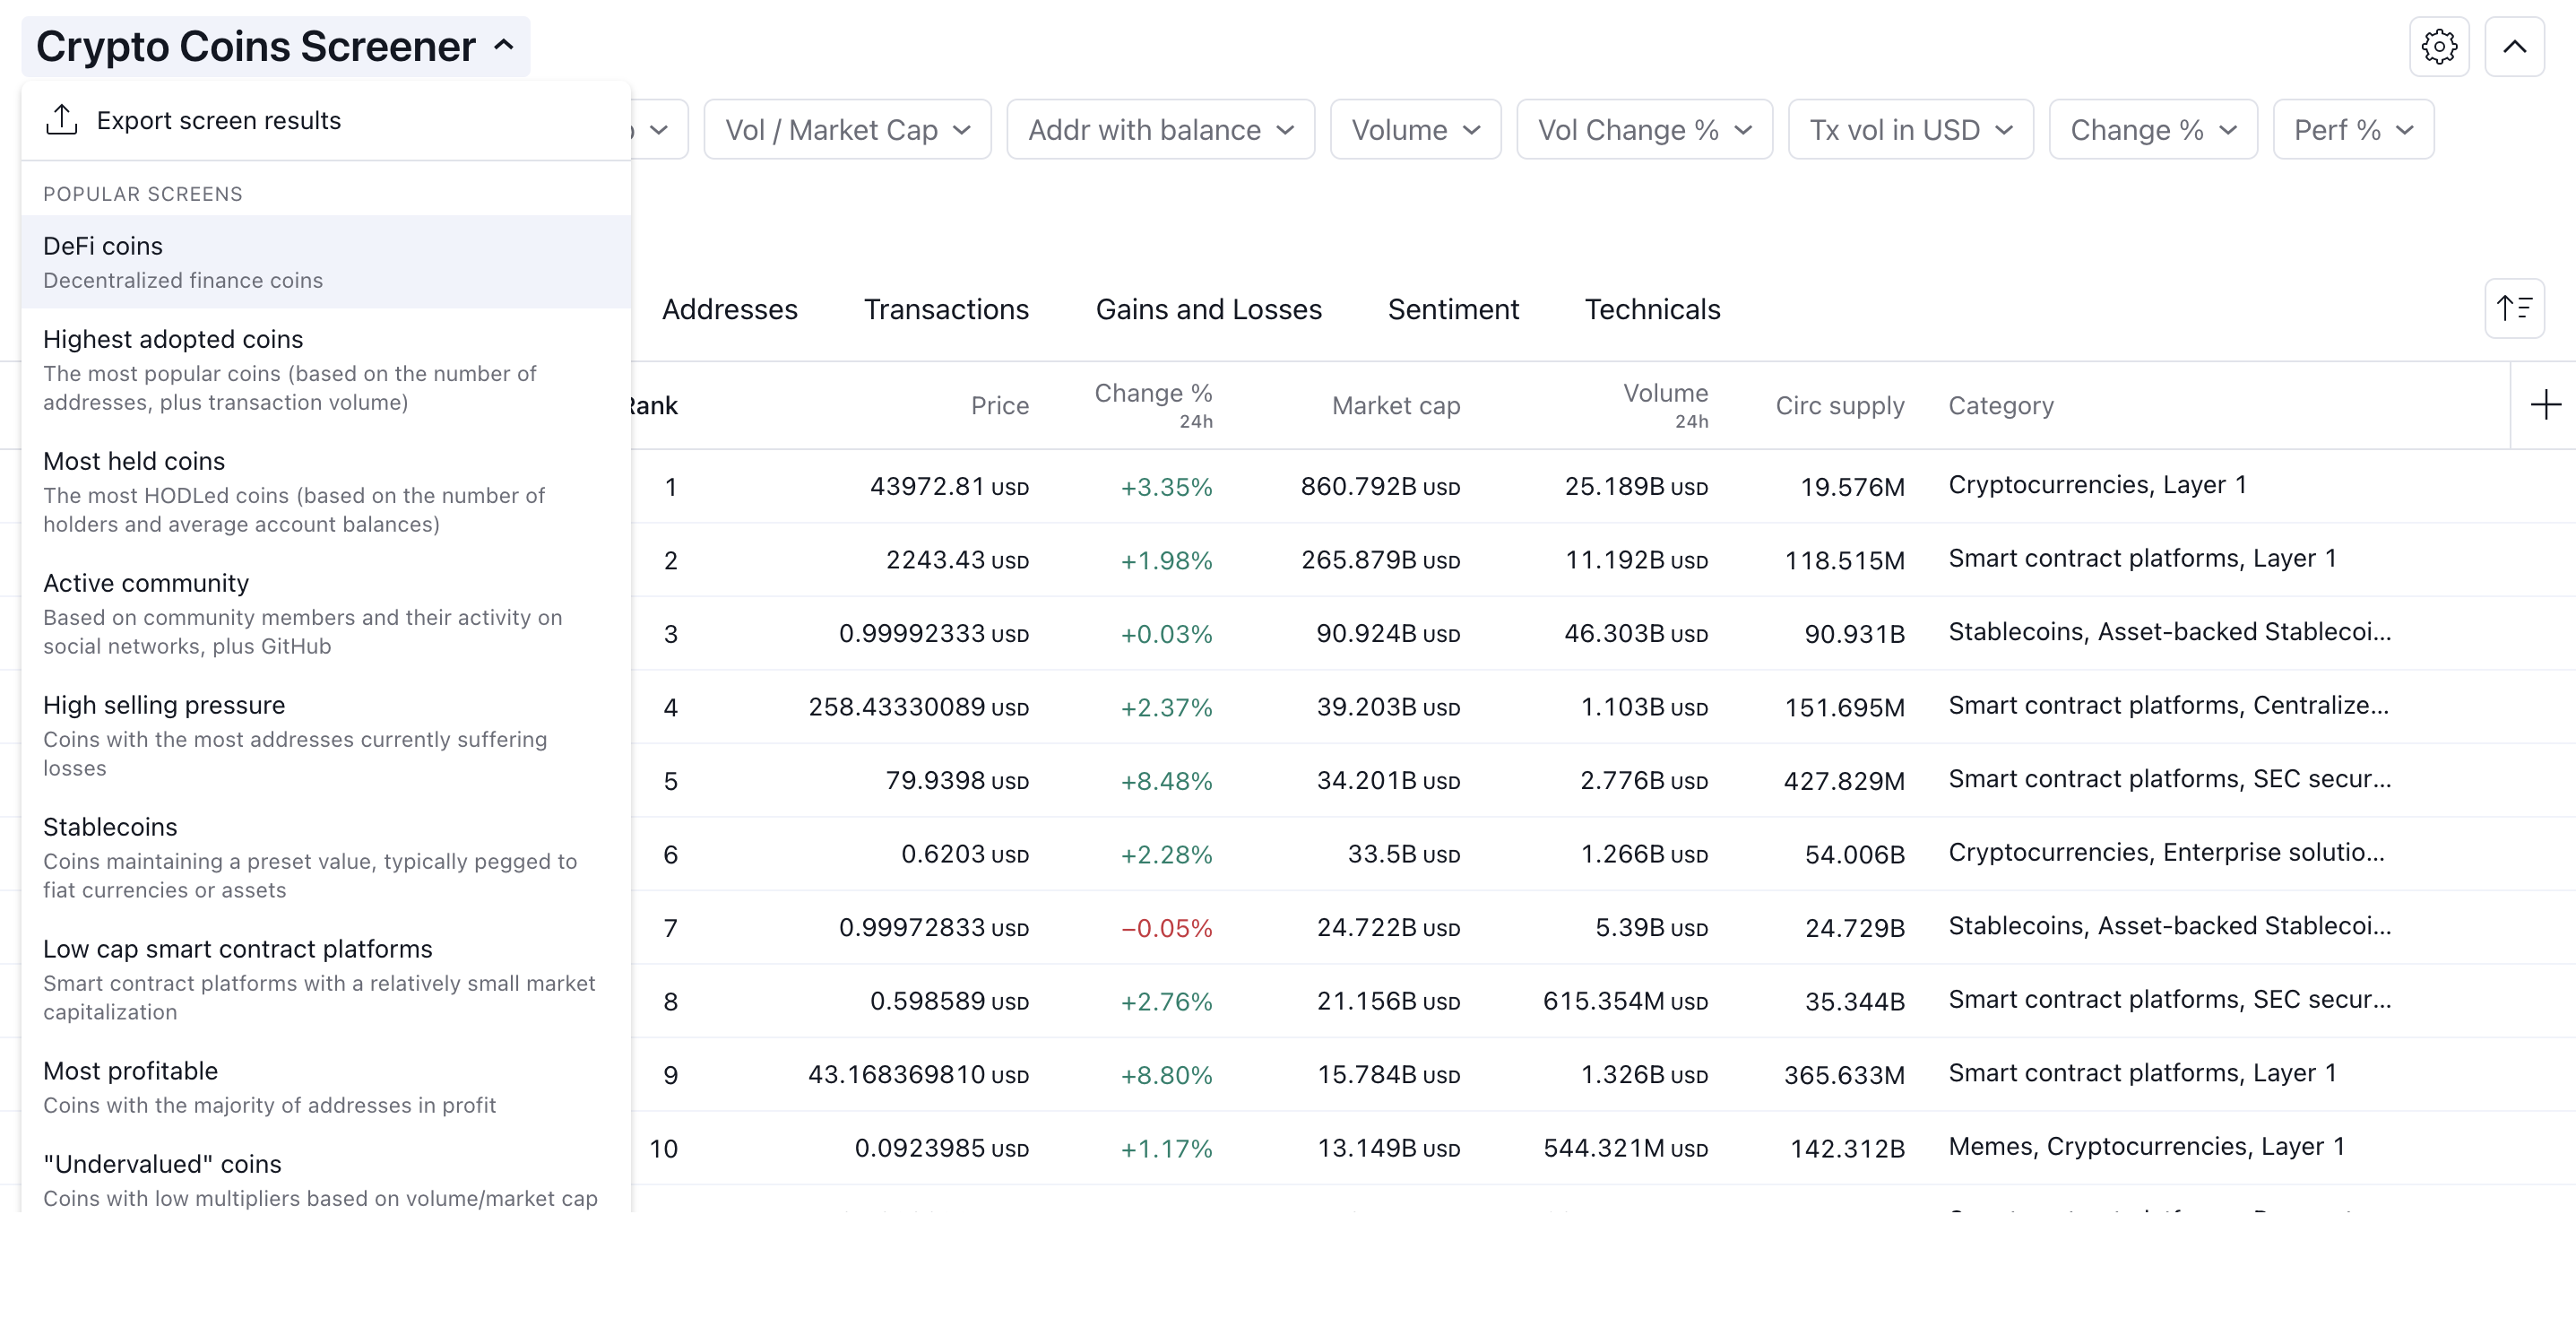
Task: Open the Tx vol in USD filter
Action: coord(1910,130)
